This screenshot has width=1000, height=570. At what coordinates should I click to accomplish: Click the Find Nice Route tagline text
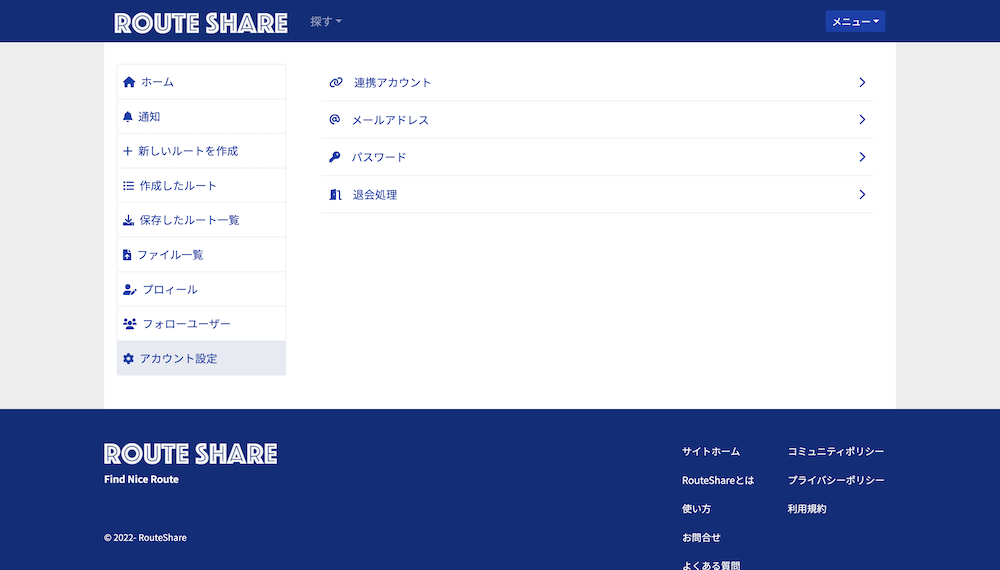click(142, 479)
